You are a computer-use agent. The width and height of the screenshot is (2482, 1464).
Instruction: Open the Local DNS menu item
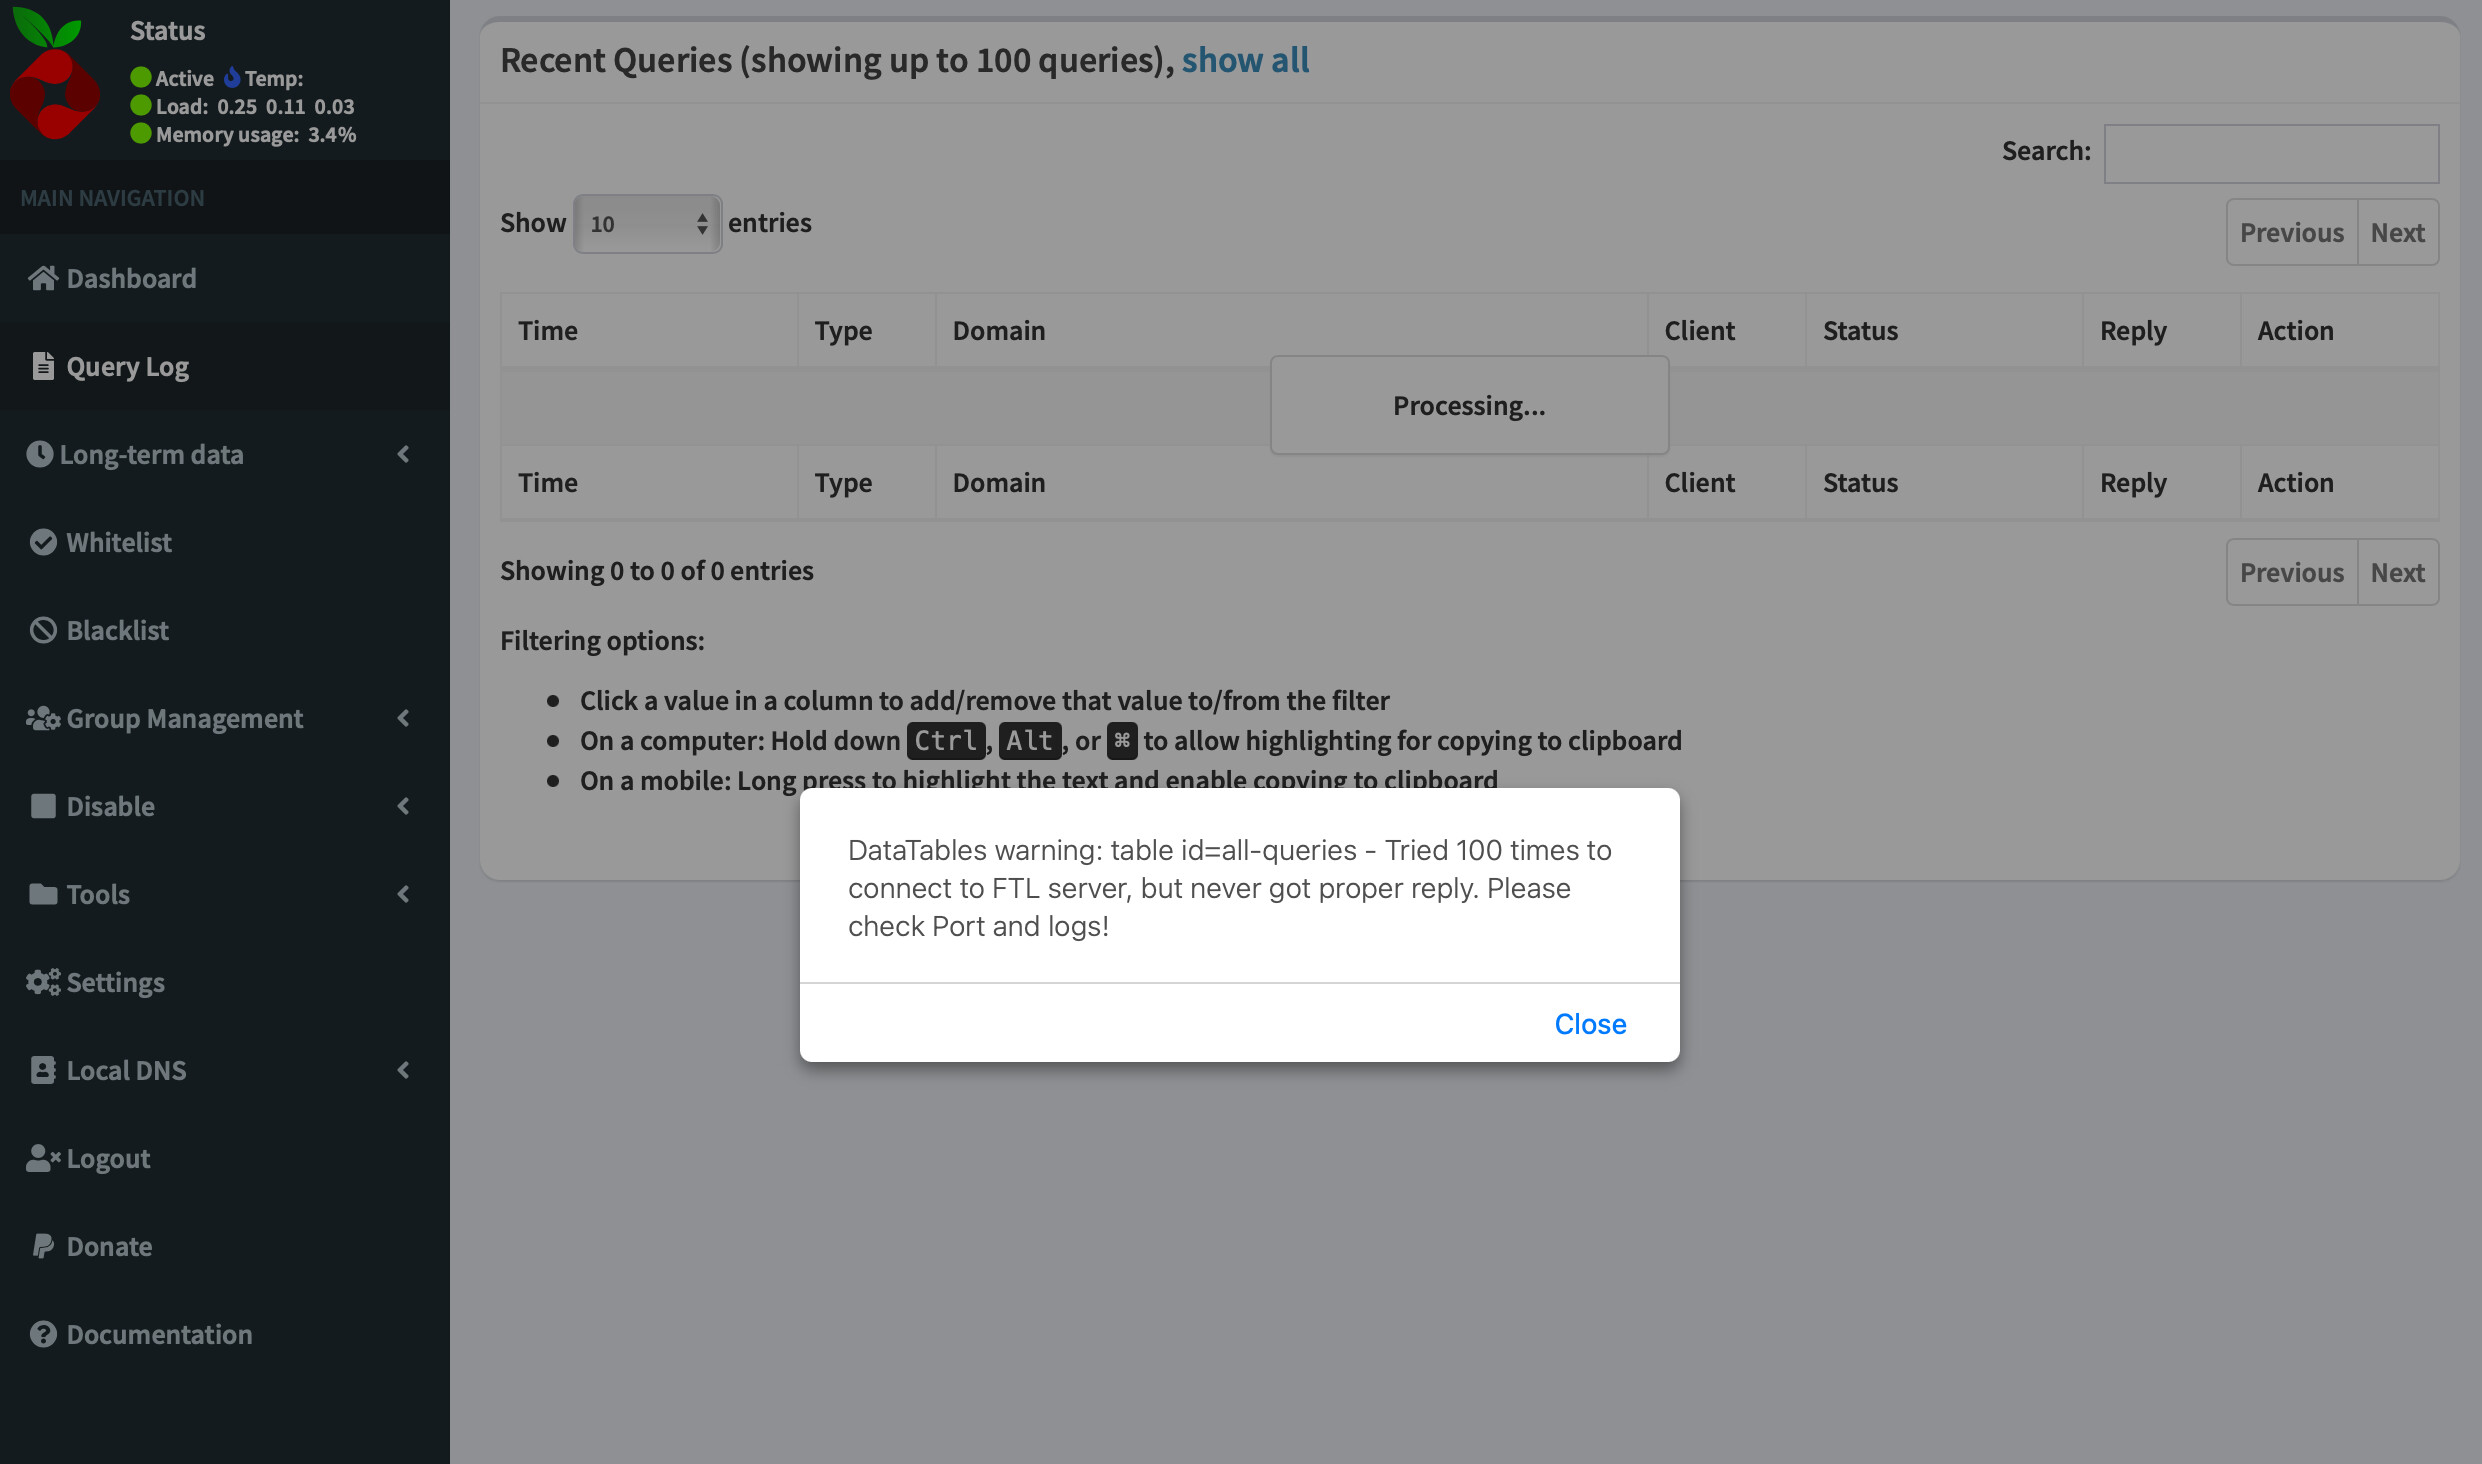pyautogui.click(x=126, y=1070)
